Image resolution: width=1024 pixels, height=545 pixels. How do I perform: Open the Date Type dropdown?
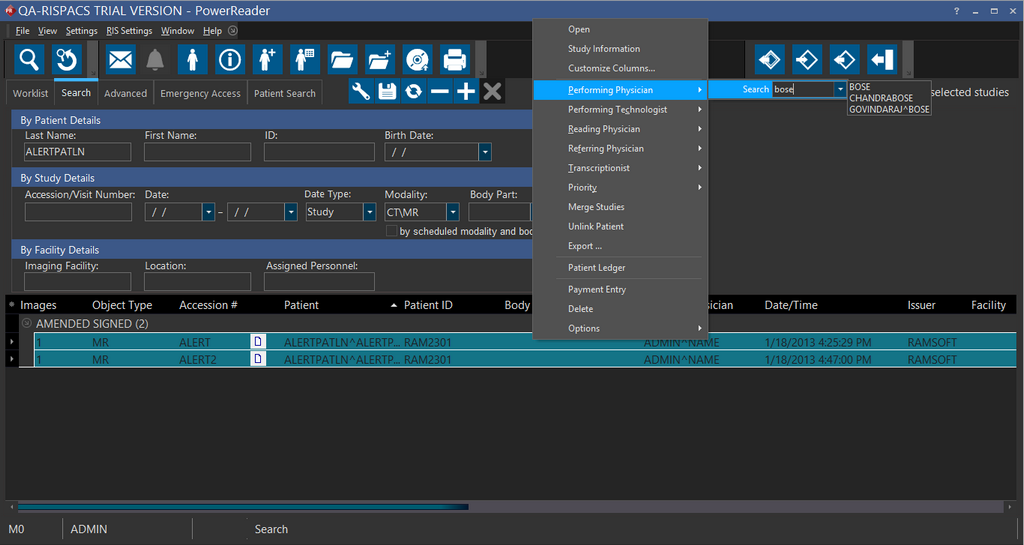pos(371,212)
